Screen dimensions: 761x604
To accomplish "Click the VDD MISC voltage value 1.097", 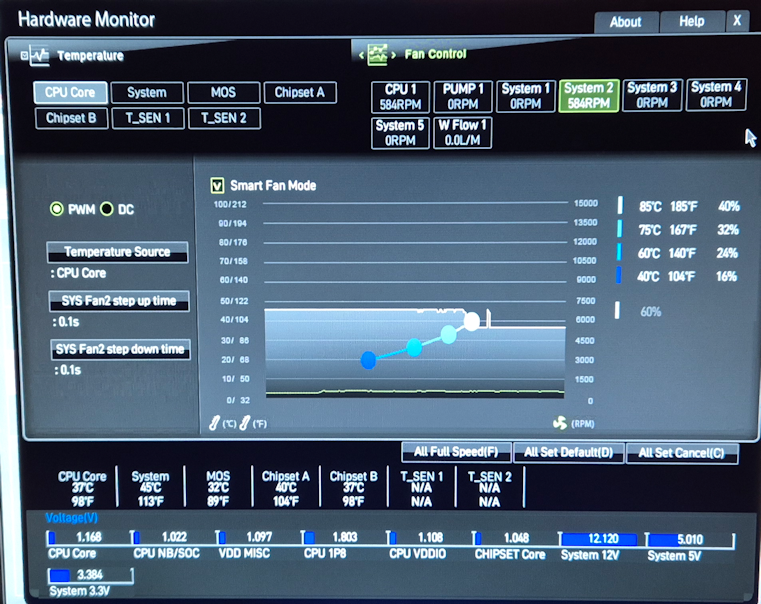I will pos(259,537).
